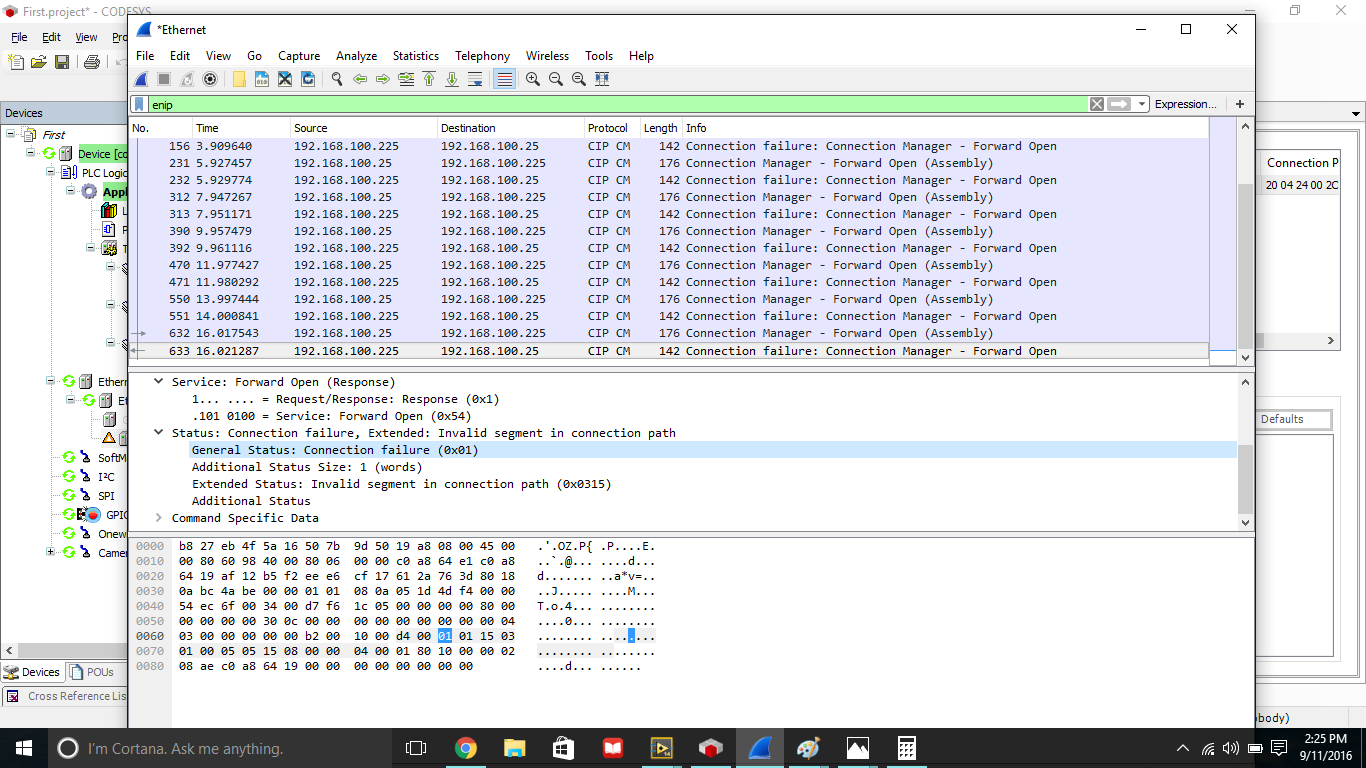Toggle packet list colorization
The width and height of the screenshot is (1366, 768).
[x=505, y=79]
